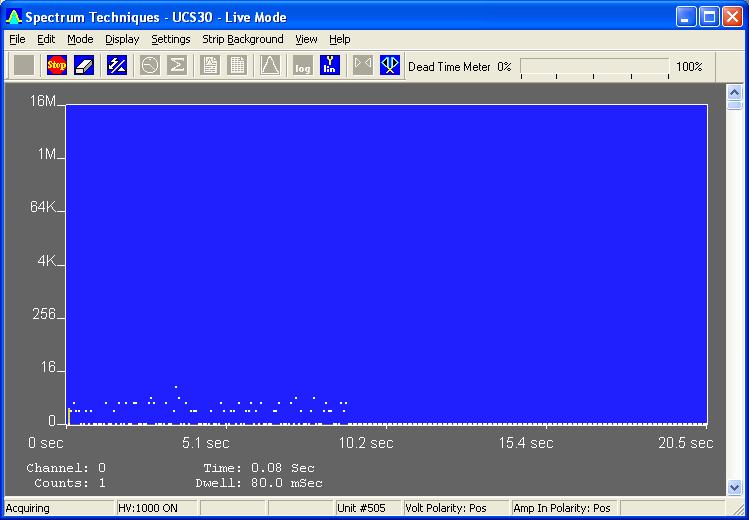
Task: Toggle the Y linear scale button
Action: click(330, 65)
